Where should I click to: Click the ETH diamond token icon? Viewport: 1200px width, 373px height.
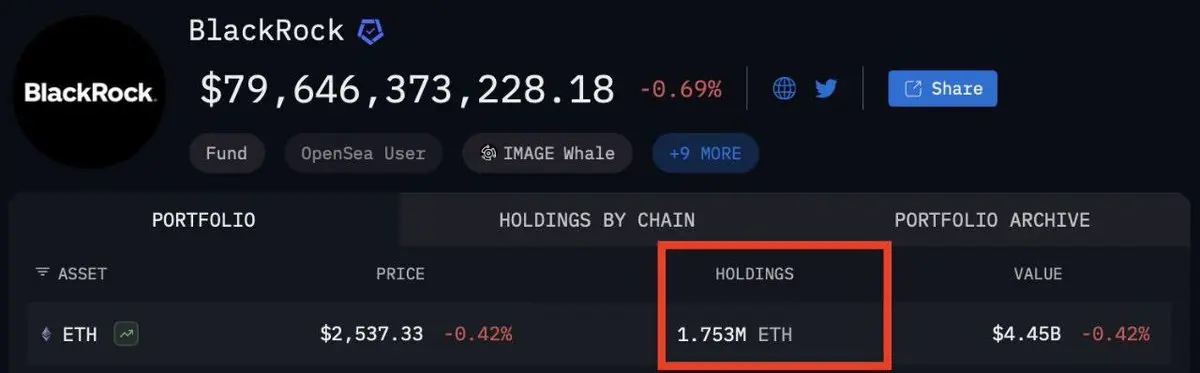point(45,334)
